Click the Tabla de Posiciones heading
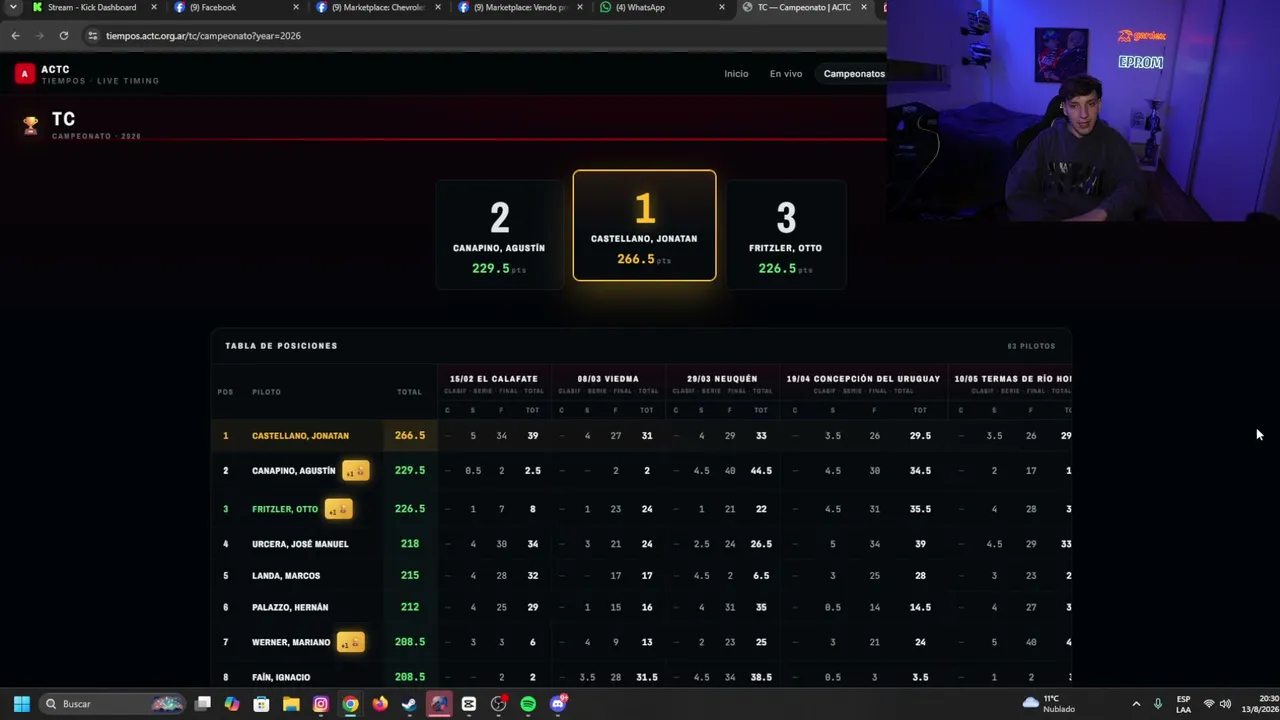The height and width of the screenshot is (720, 1280). (x=281, y=346)
